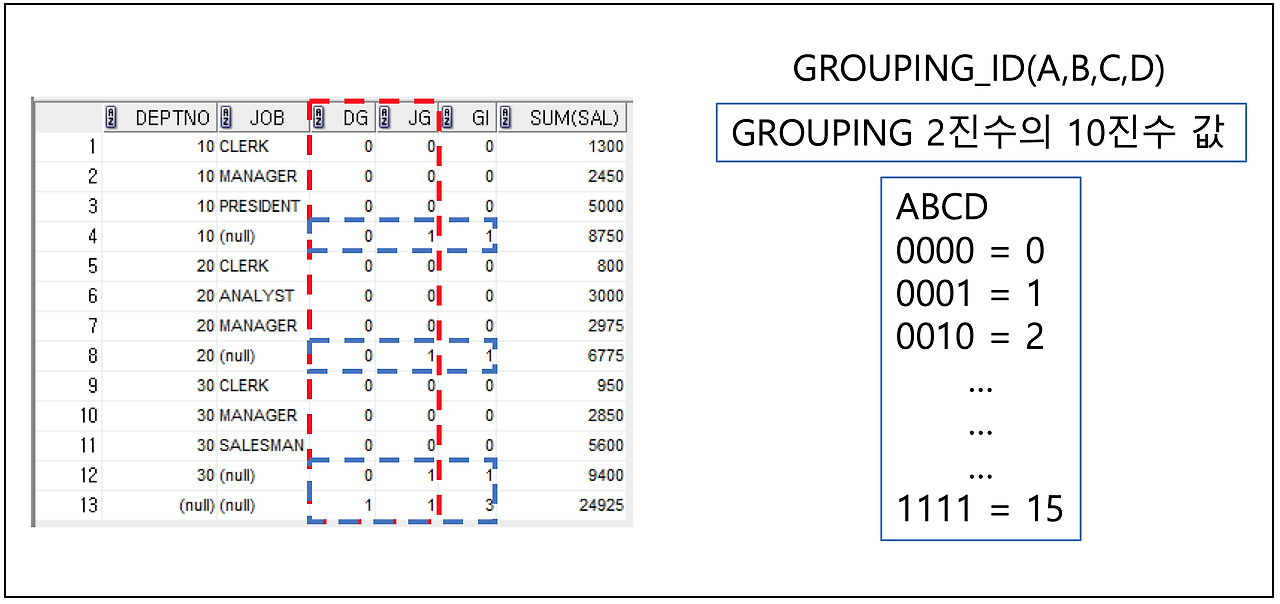The width and height of the screenshot is (1280, 604).
Task: Click the 5000 salary sum cell
Action: coord(606,206)
